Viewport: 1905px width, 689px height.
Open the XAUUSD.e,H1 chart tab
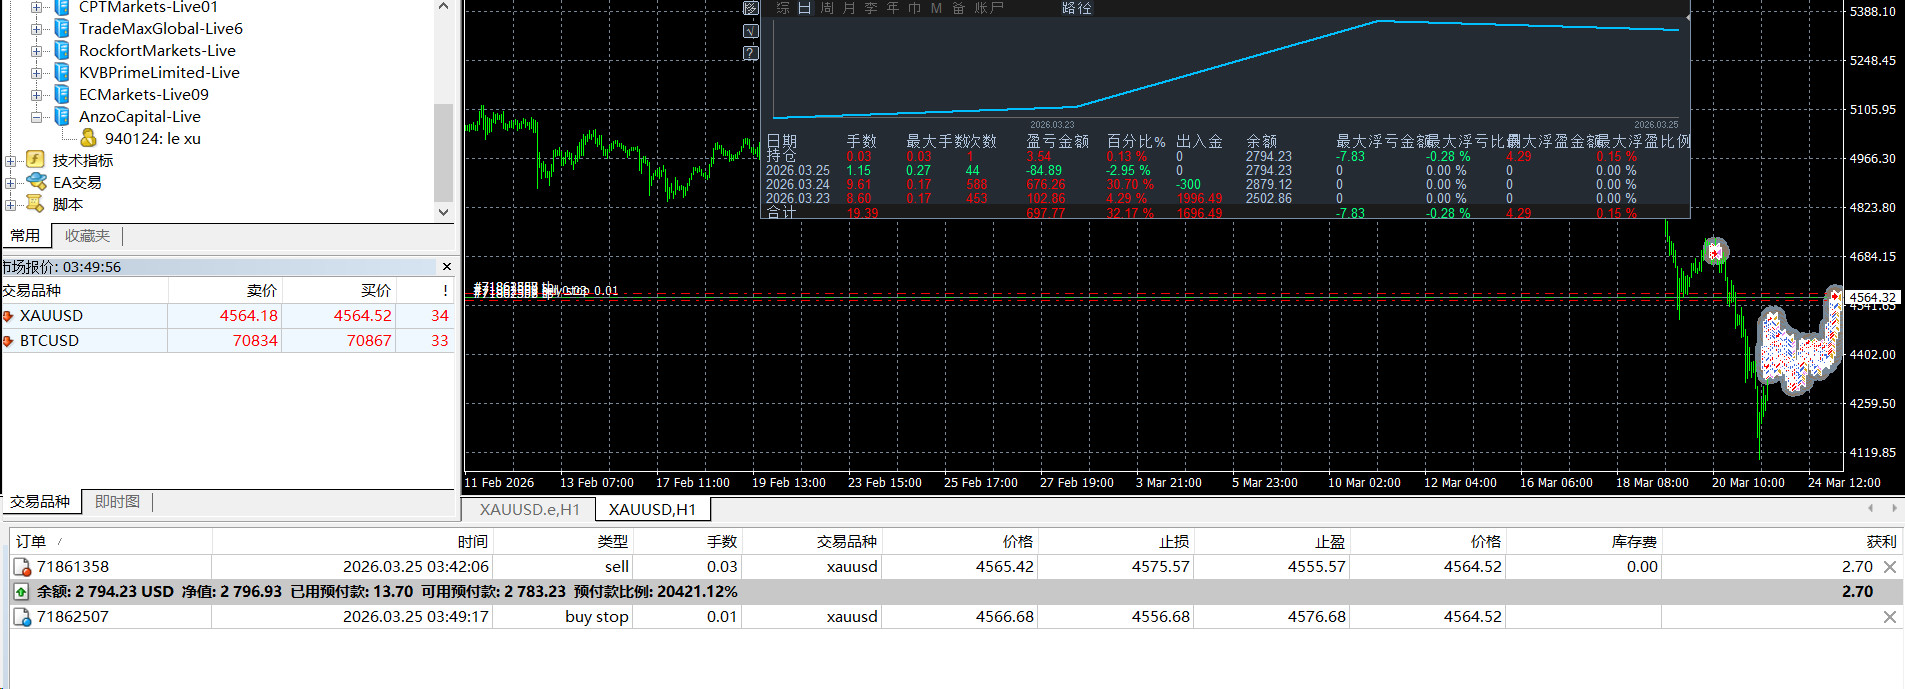click(x=529, y=510)
